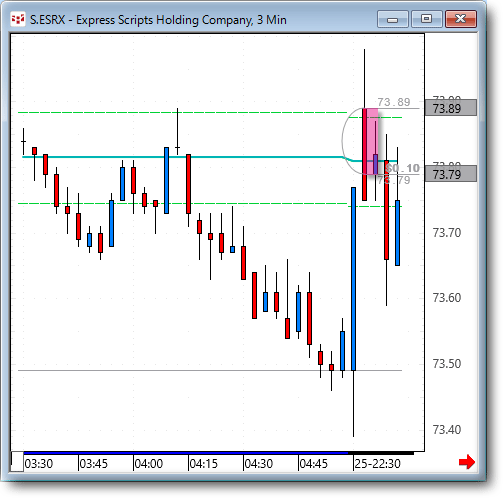Select the 73.79 price marker on scale
The width and height of the screenshot is (504, 499).
pyautogui.click(x=451, y=174)
